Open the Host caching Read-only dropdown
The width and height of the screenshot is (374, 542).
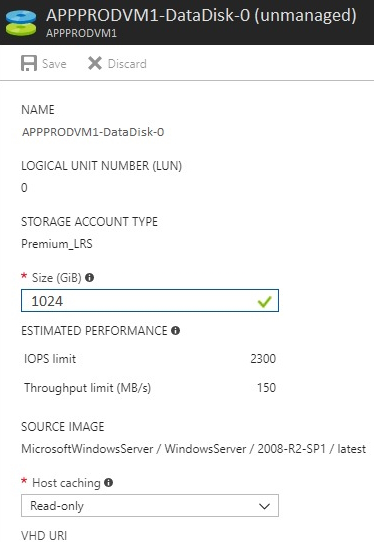pyautogui.click(x=150, y=506)
